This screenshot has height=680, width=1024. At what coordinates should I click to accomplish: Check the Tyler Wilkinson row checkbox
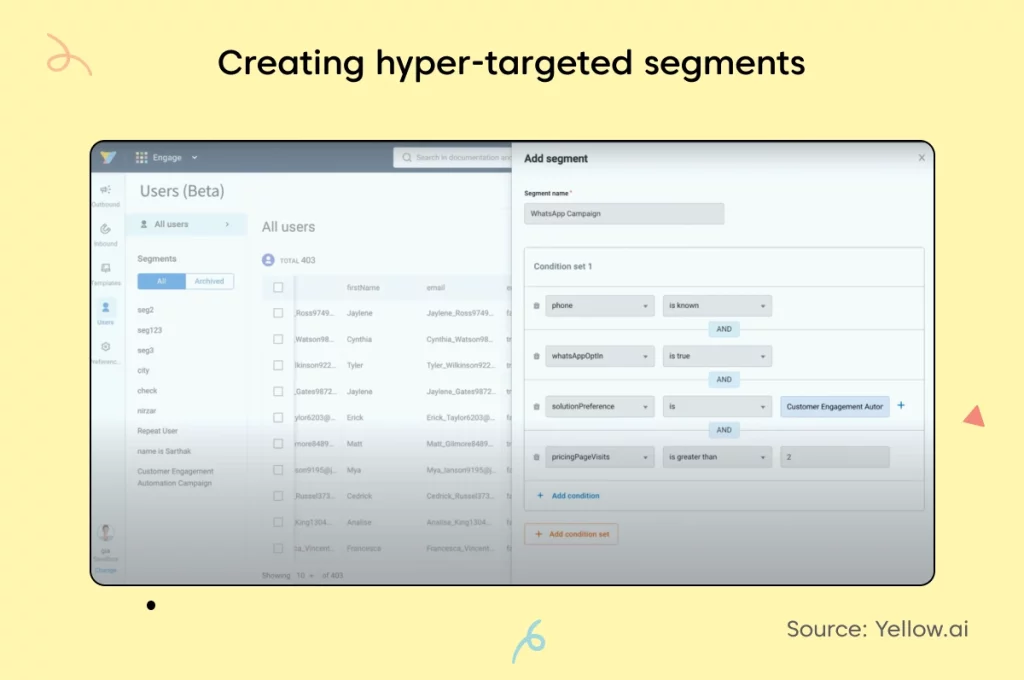(x=278, y=365)
